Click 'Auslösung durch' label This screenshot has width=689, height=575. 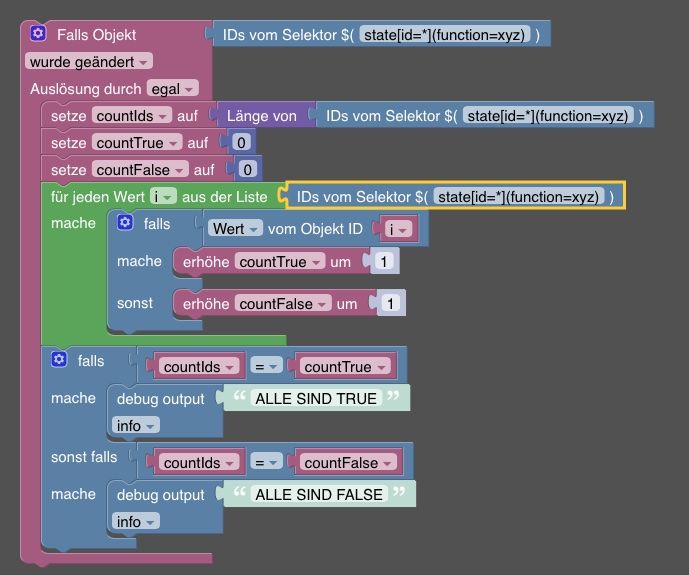[x=86, y=89]
